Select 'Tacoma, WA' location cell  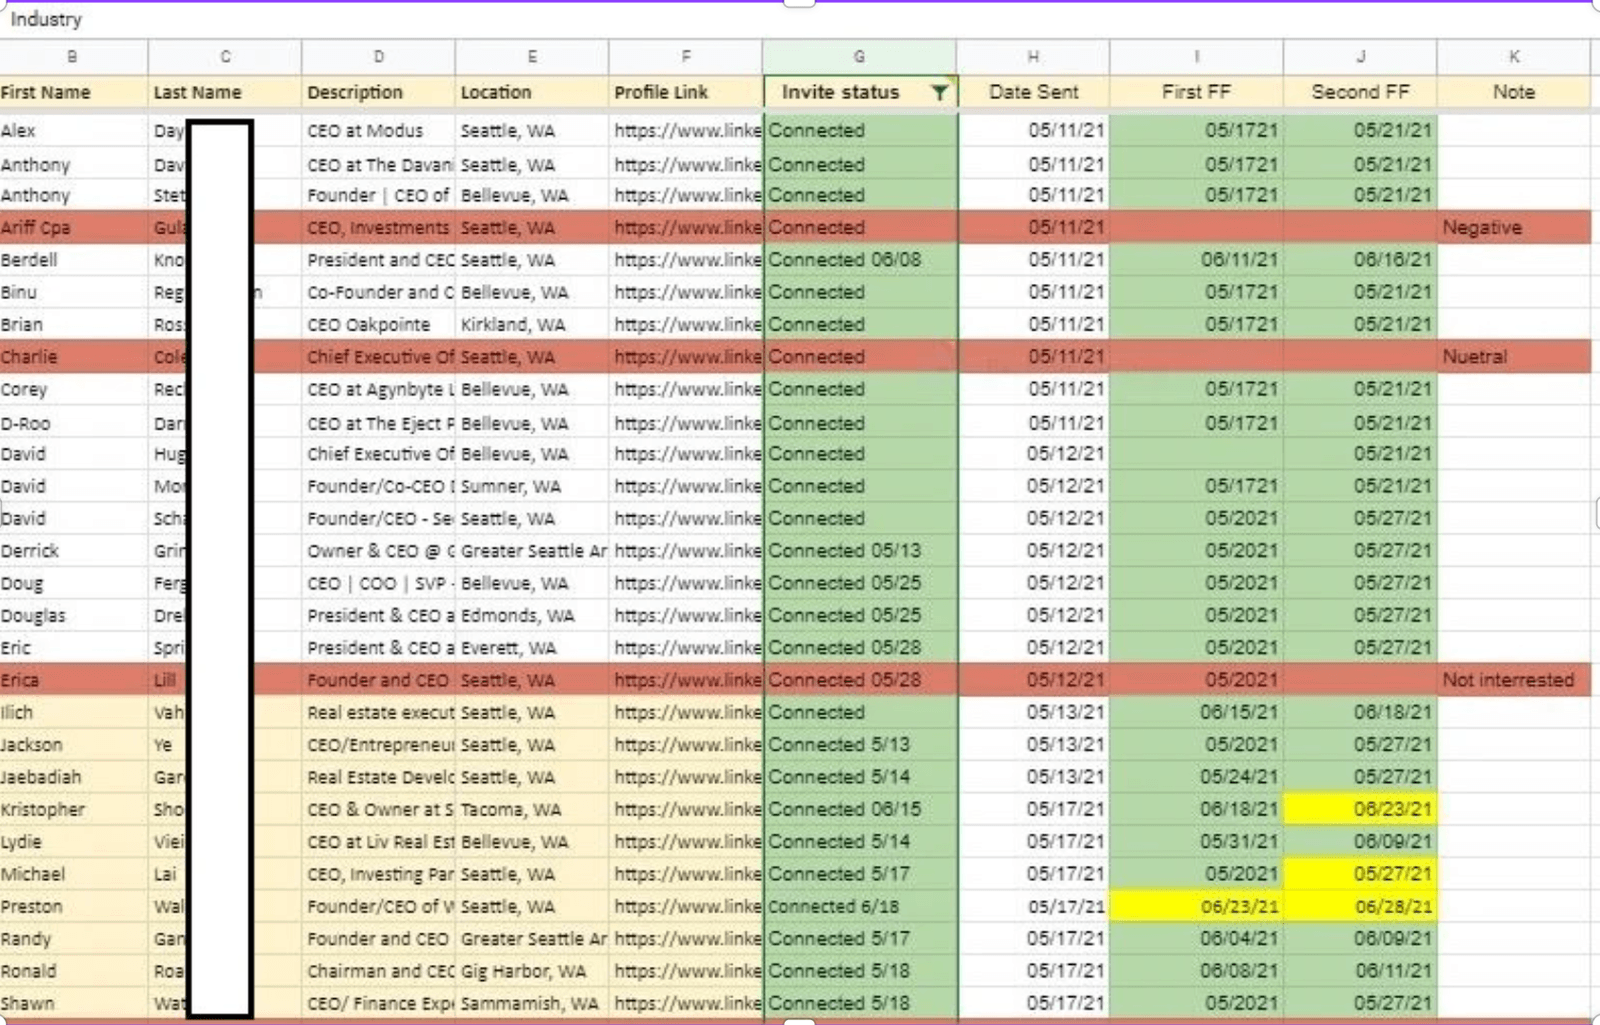pyautogui.click(x=532, y=810)
